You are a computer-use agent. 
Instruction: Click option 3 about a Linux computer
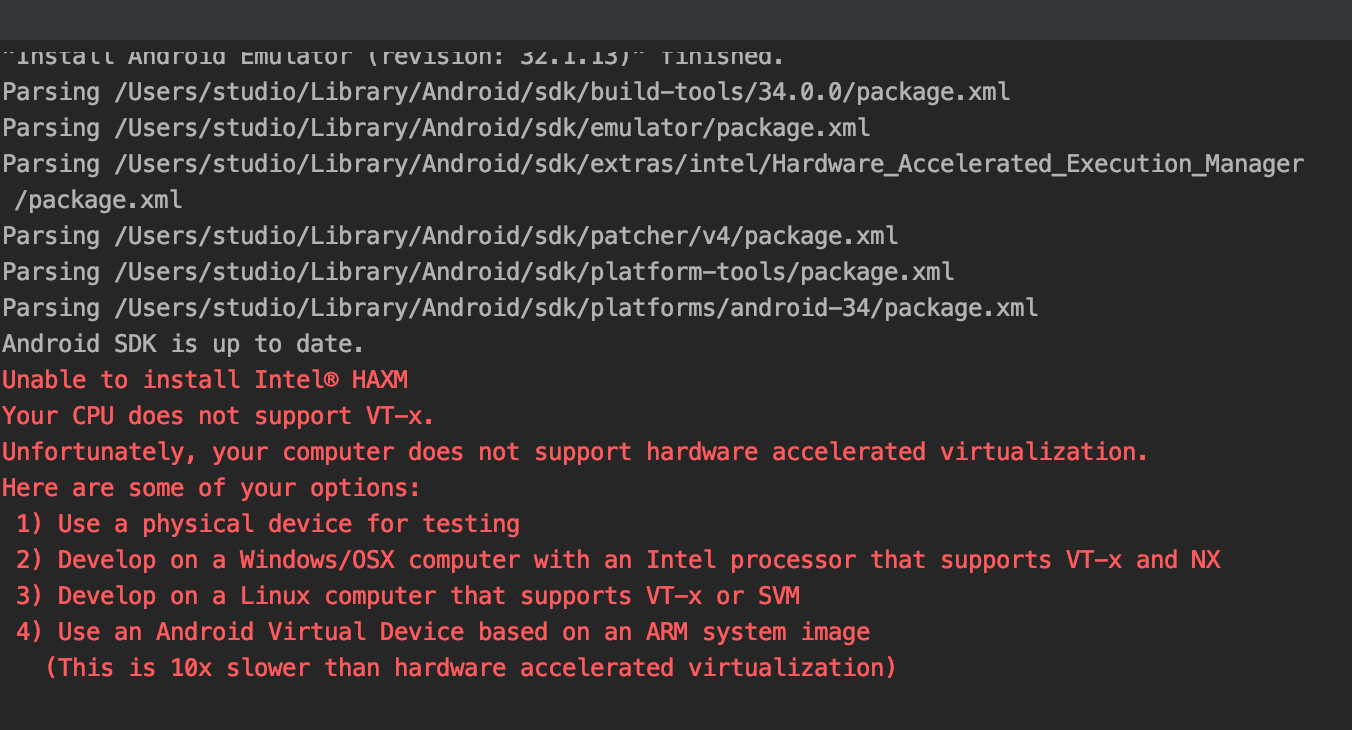[408, 596]
